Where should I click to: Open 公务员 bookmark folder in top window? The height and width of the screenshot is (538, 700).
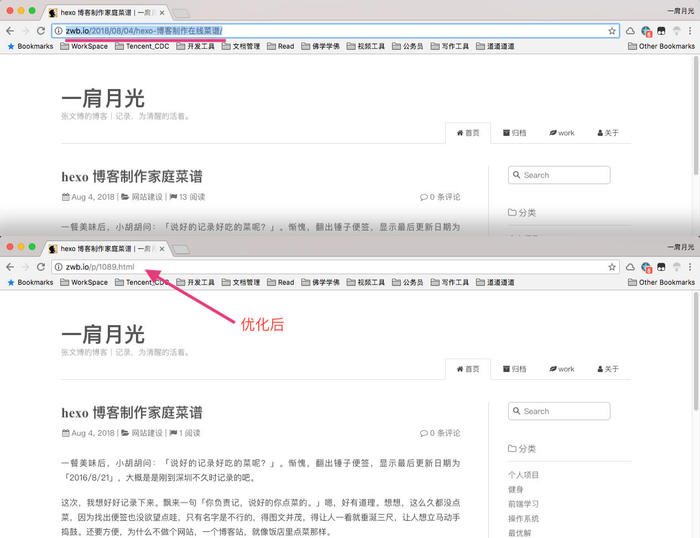tap(408, 46)
